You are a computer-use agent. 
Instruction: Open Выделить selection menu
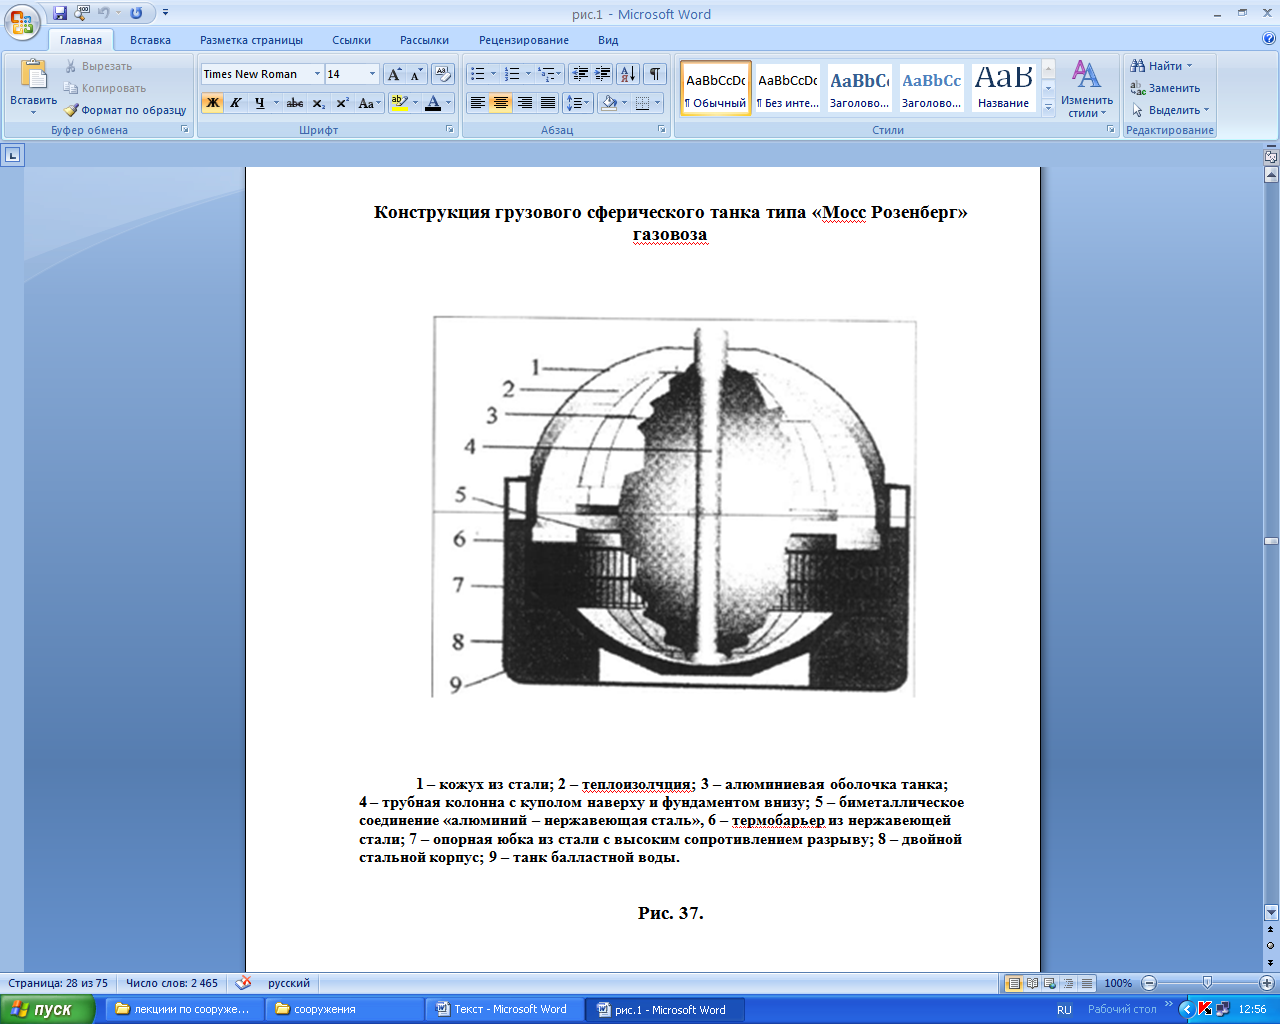click(x=1170, y=110)
